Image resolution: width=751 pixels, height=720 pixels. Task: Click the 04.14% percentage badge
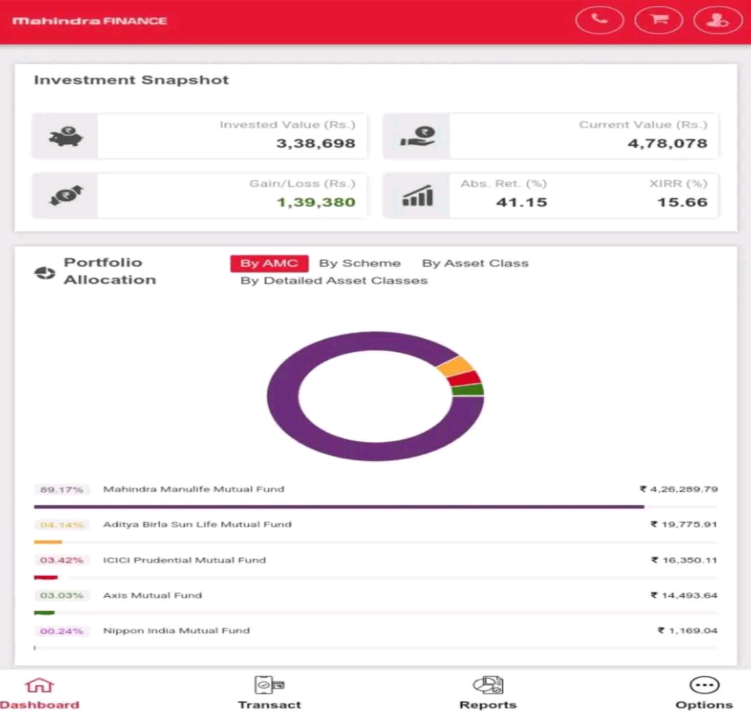(x=61, y=525)
